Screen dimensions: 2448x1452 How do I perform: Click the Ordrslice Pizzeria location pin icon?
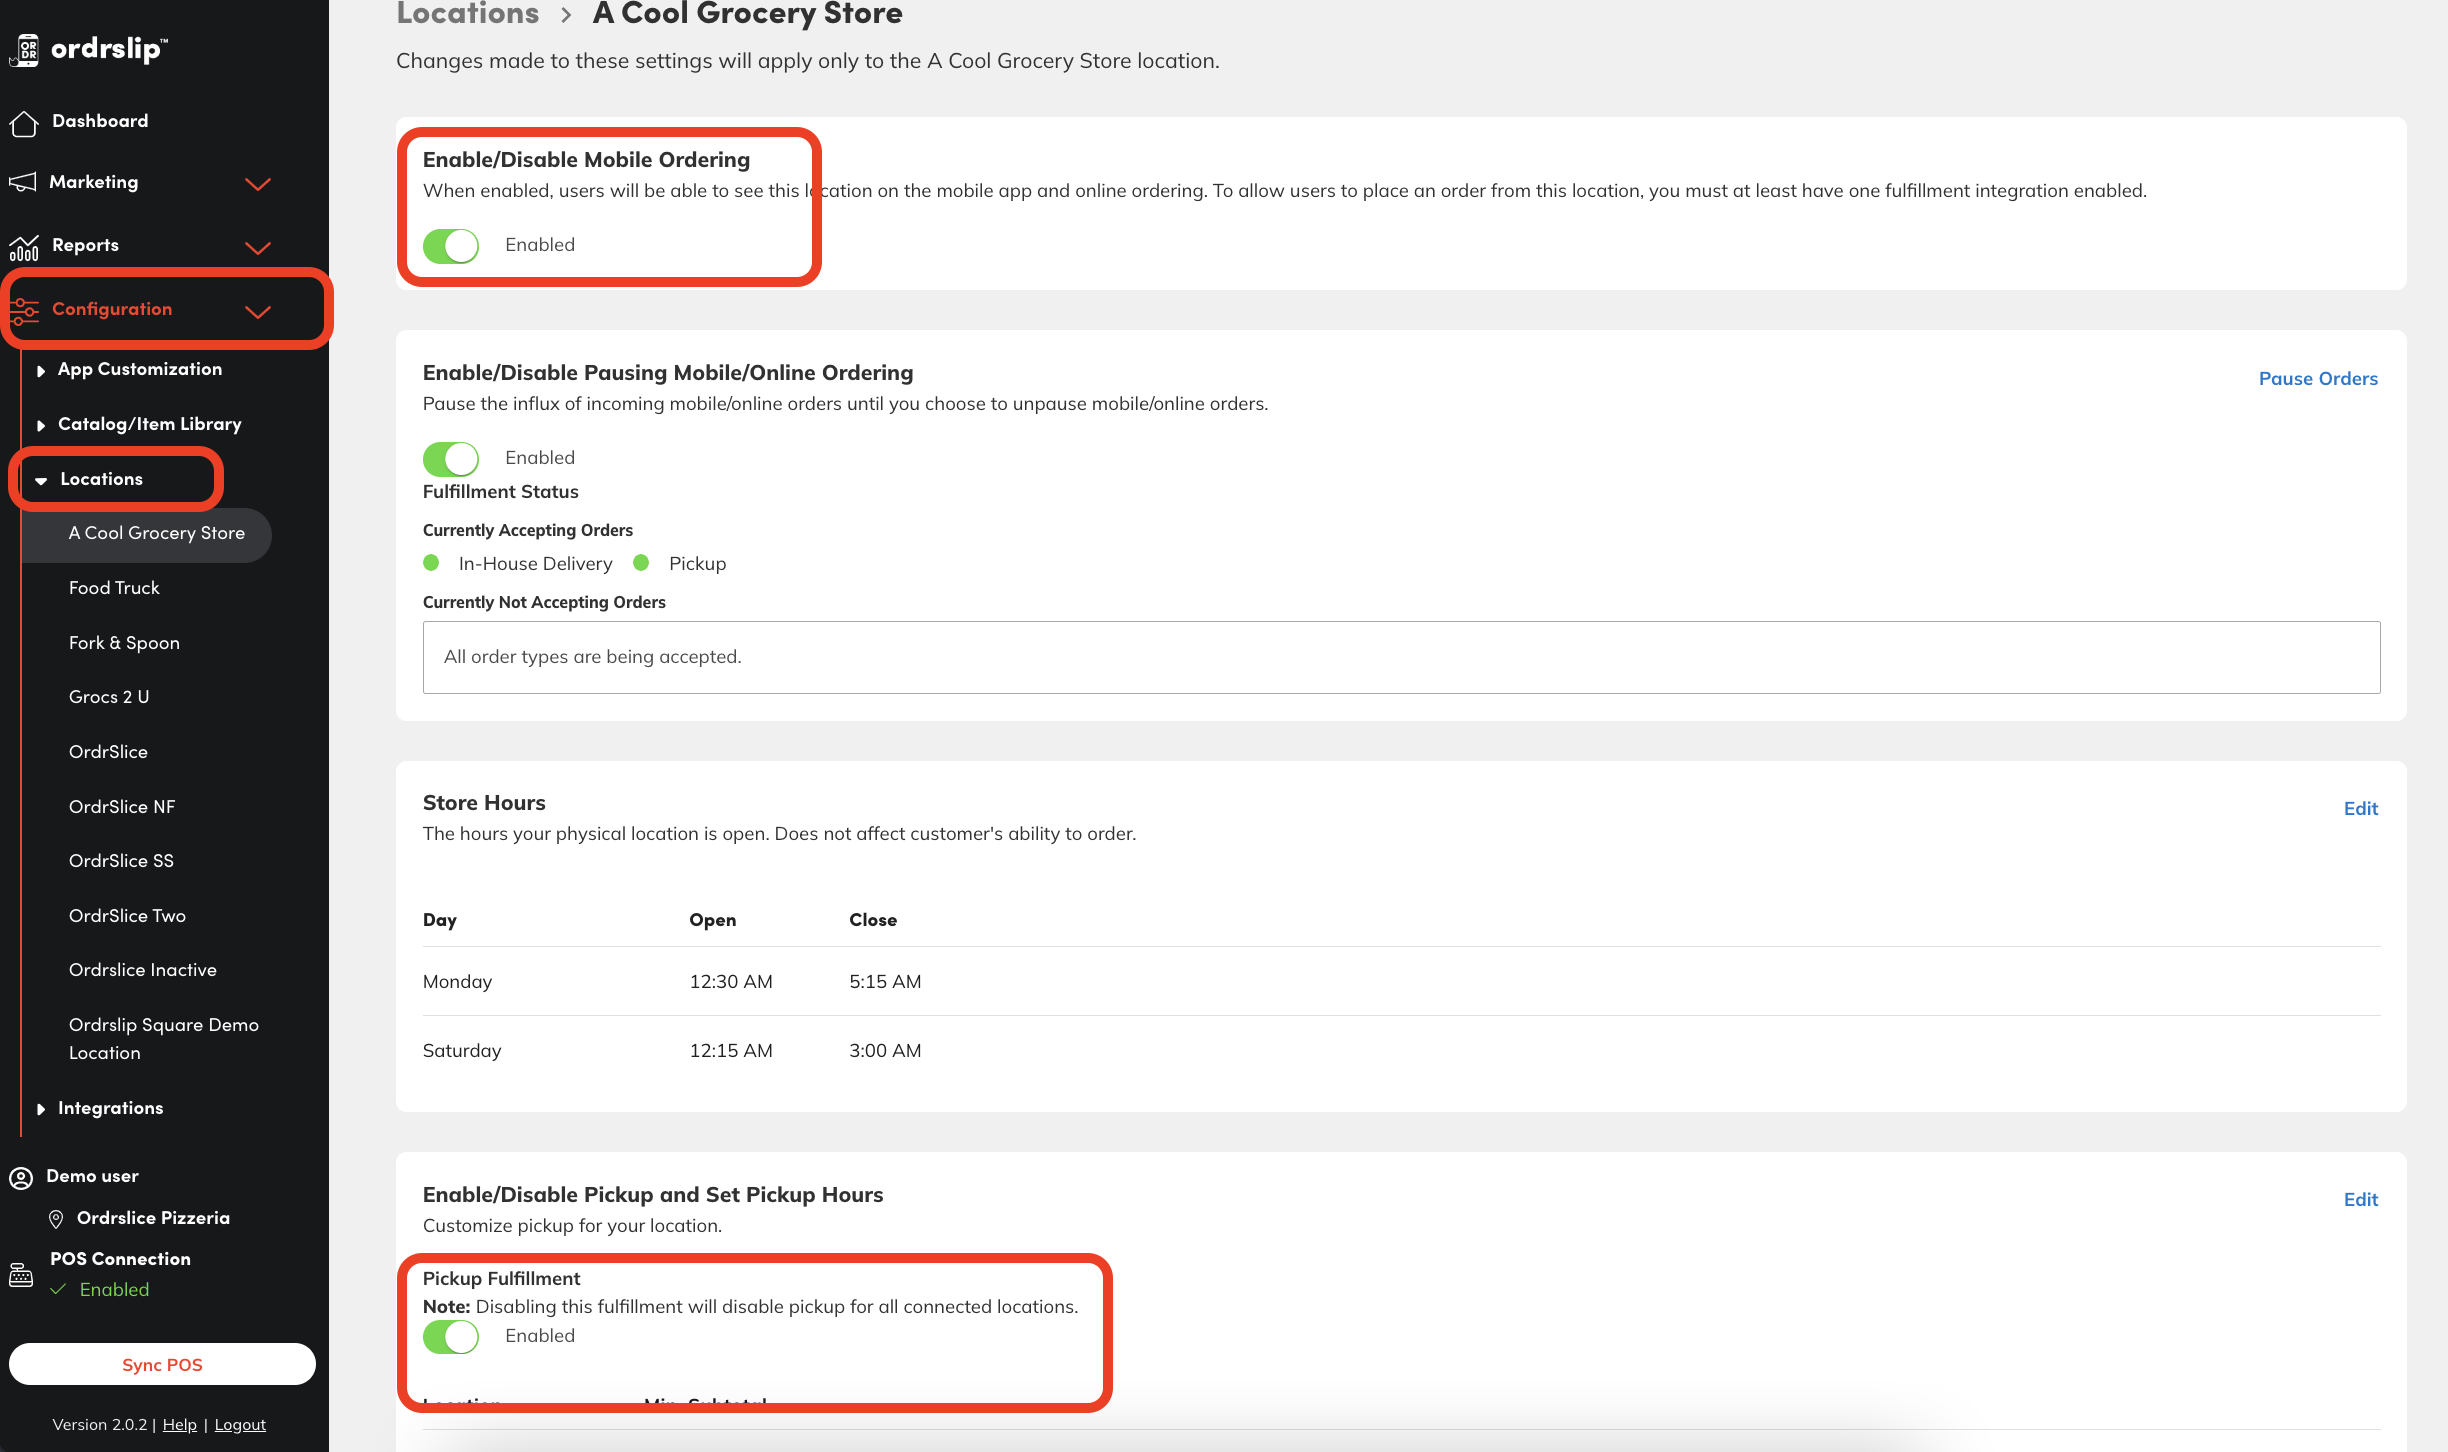pos(56,1219)
